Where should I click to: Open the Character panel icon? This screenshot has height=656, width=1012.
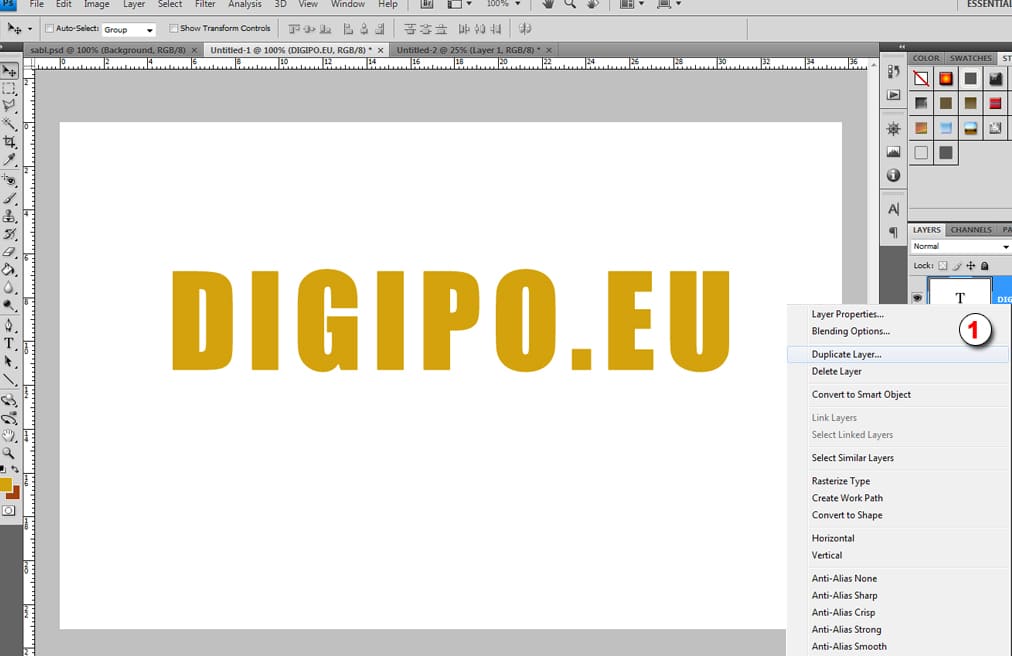(x=893, y=209)
